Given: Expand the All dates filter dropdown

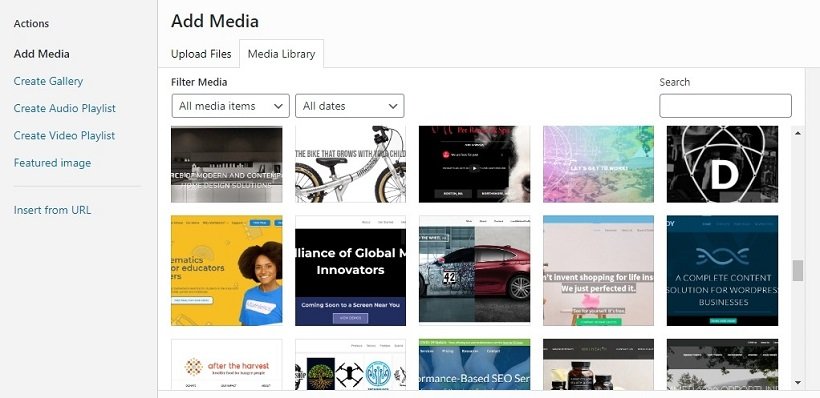Looking at the screenshot, I should [350, 106].
